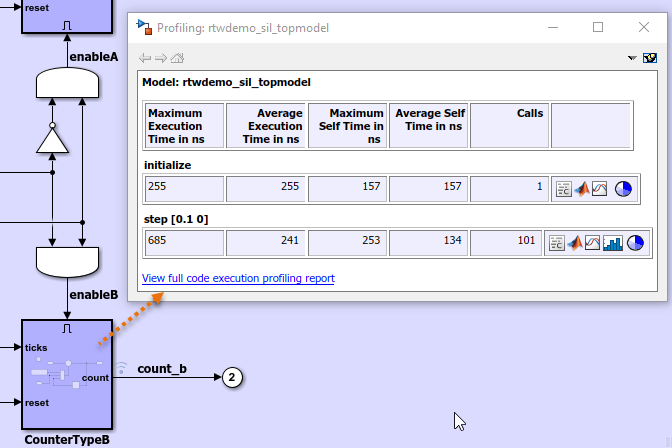Click the step [0.1 0] section heading
Image resolution: width=672 pixels, height=448 pixels.
pyautogui.click(x=176, y=219)
